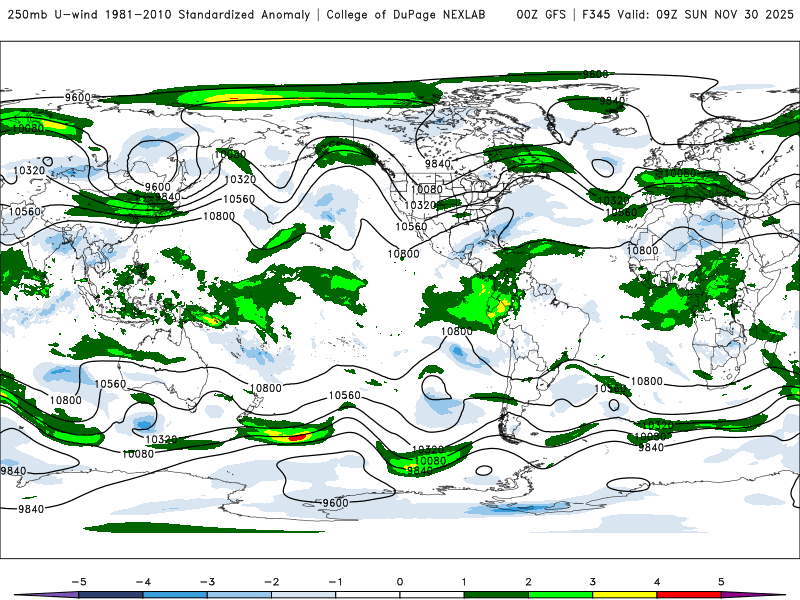Click the '00Z GFS' model run text
This screenshot has width=800, height=600.
pos(541,15)
